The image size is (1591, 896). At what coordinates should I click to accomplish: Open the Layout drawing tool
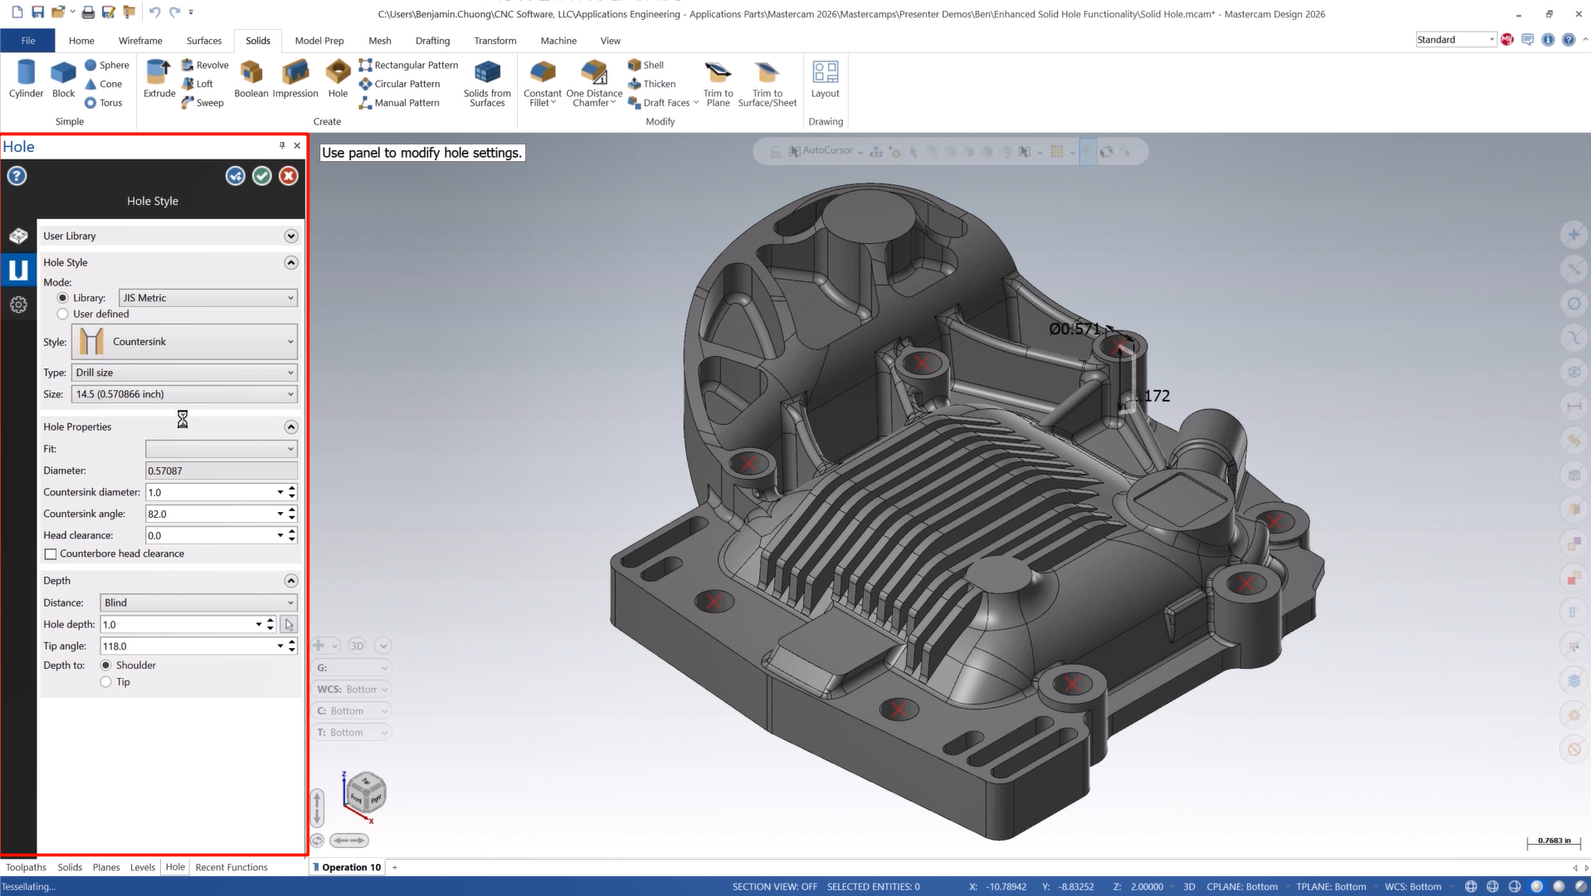point(825,79)
